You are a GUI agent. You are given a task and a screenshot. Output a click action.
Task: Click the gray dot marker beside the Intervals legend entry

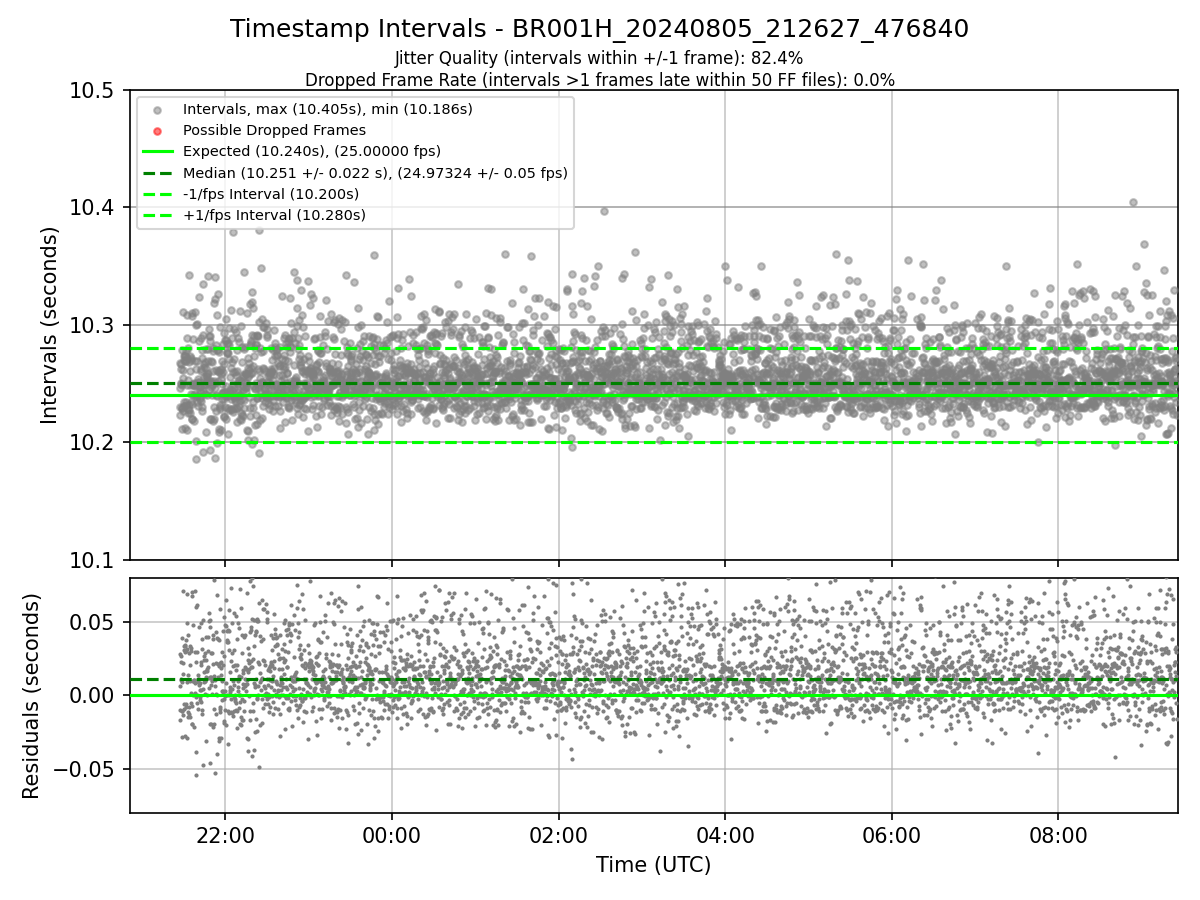157,109
